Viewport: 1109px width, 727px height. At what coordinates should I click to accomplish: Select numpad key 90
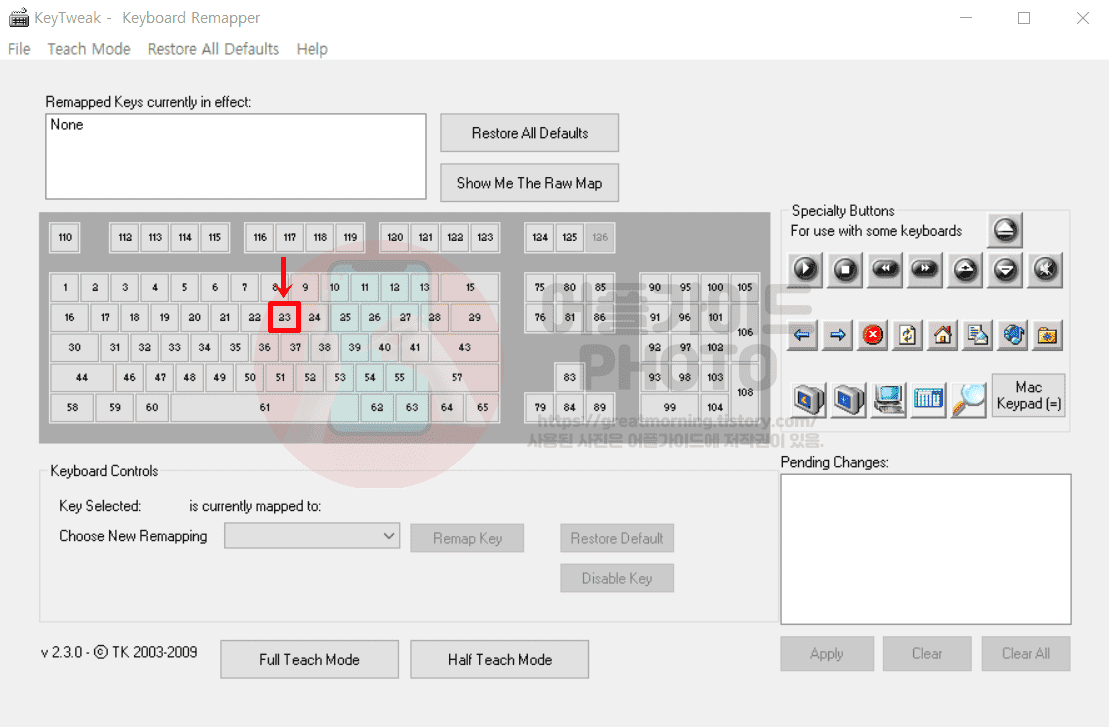[x=655, y=287]
